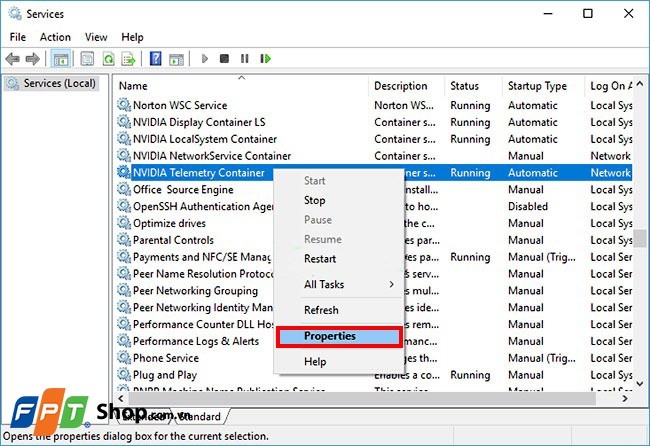The height and width of the screenshot is (446, 650).
Task: Open the View menu
Action: tap(96, 37)
